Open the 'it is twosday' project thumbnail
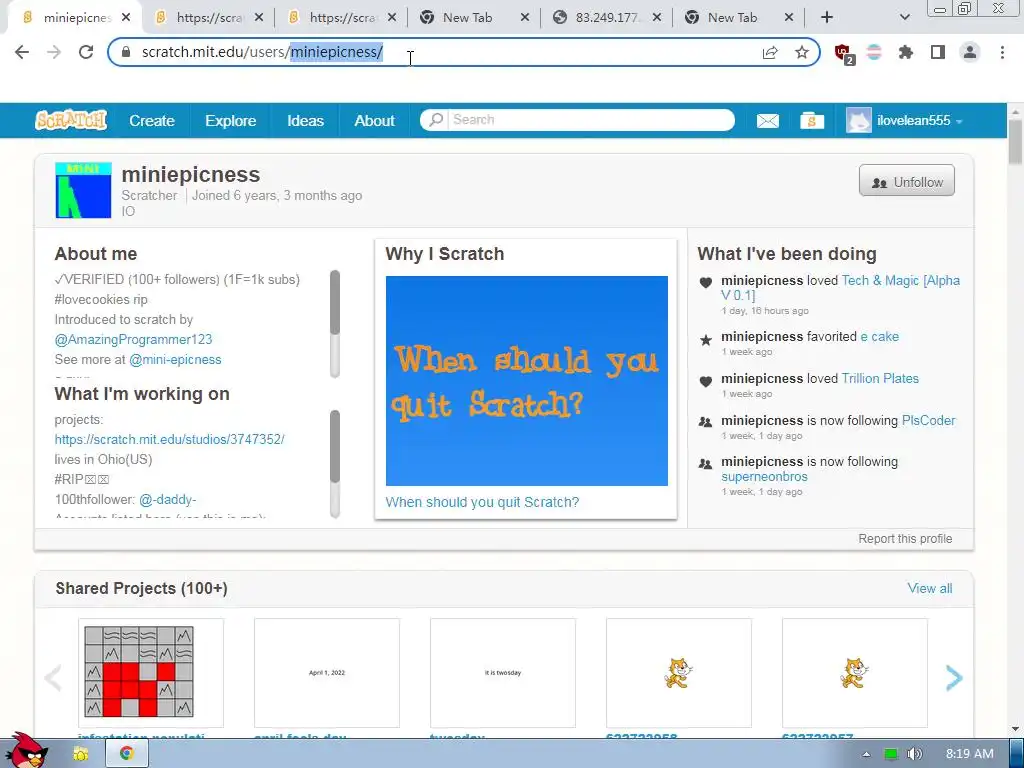The width and height of the screenshot is (1024, 768). click(503, 673)
